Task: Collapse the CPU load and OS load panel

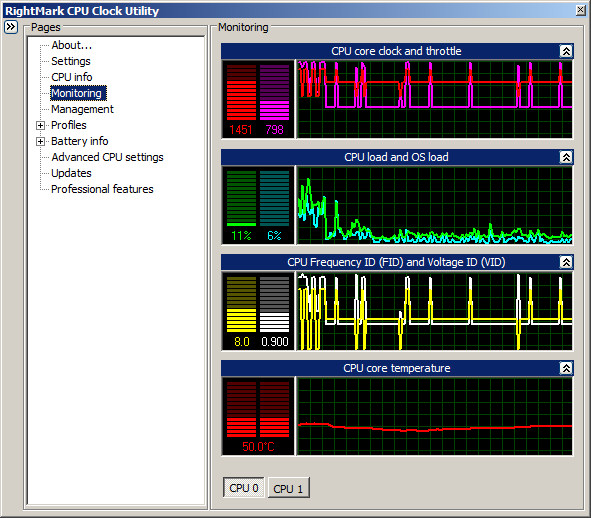Action: coord(566,157)
